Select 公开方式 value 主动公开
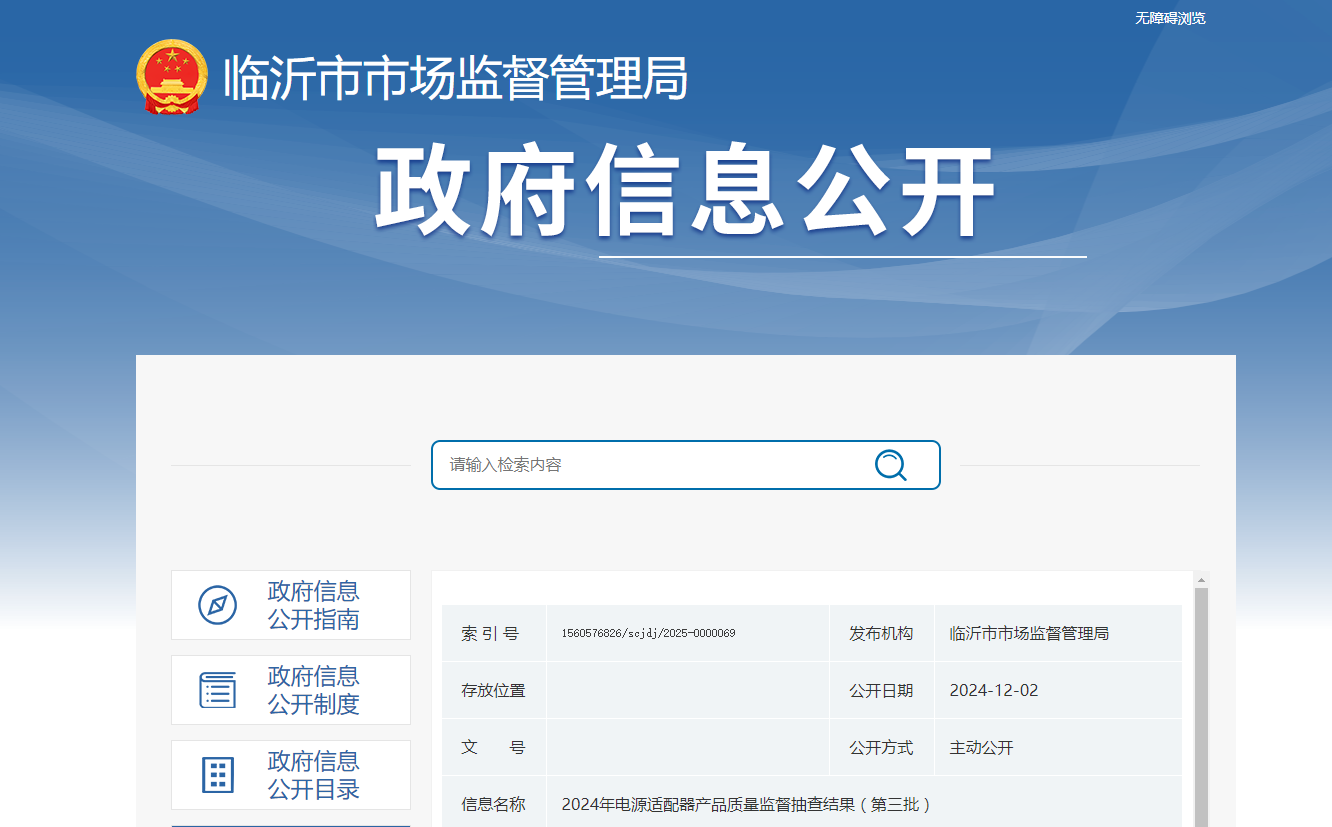Screen dimensions: 1332x827 981,747
